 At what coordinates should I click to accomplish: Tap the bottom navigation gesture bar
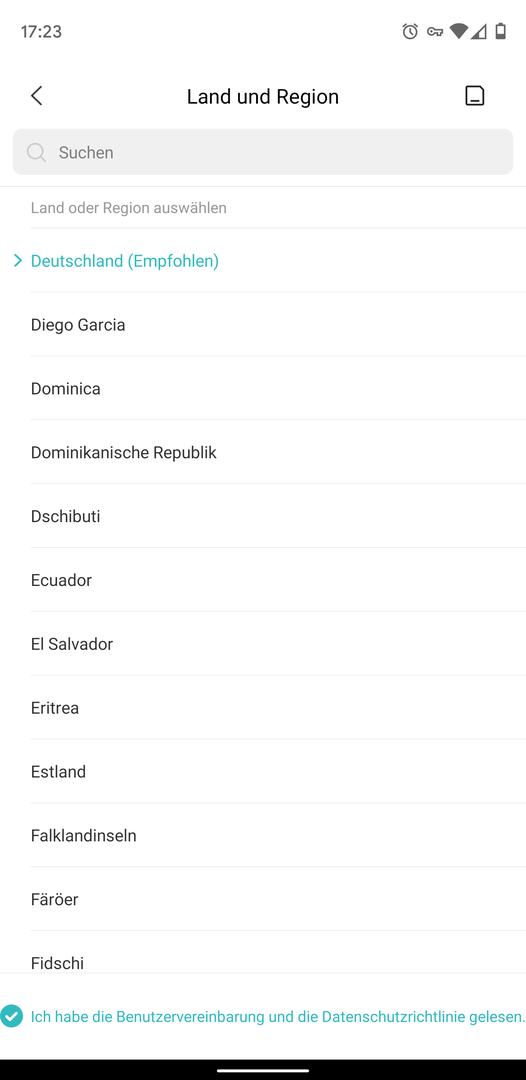pos(263,1070)
